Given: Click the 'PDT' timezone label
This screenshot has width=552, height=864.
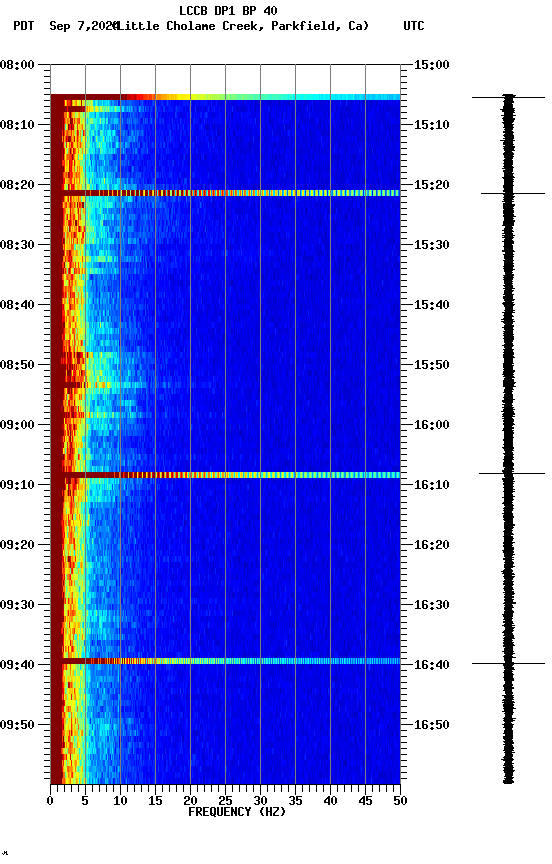Looking at the screenshot, I should [24, 26].
